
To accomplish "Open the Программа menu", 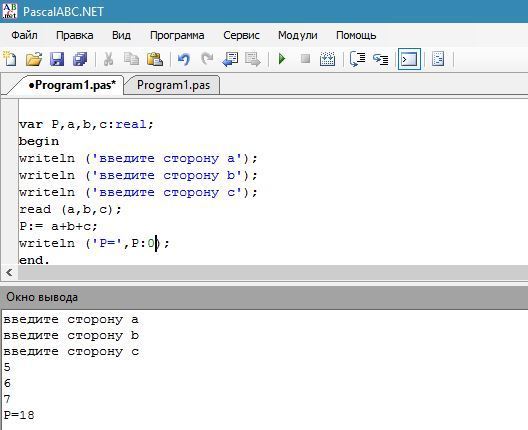I will pyautogui.click(x=177, y=35).
